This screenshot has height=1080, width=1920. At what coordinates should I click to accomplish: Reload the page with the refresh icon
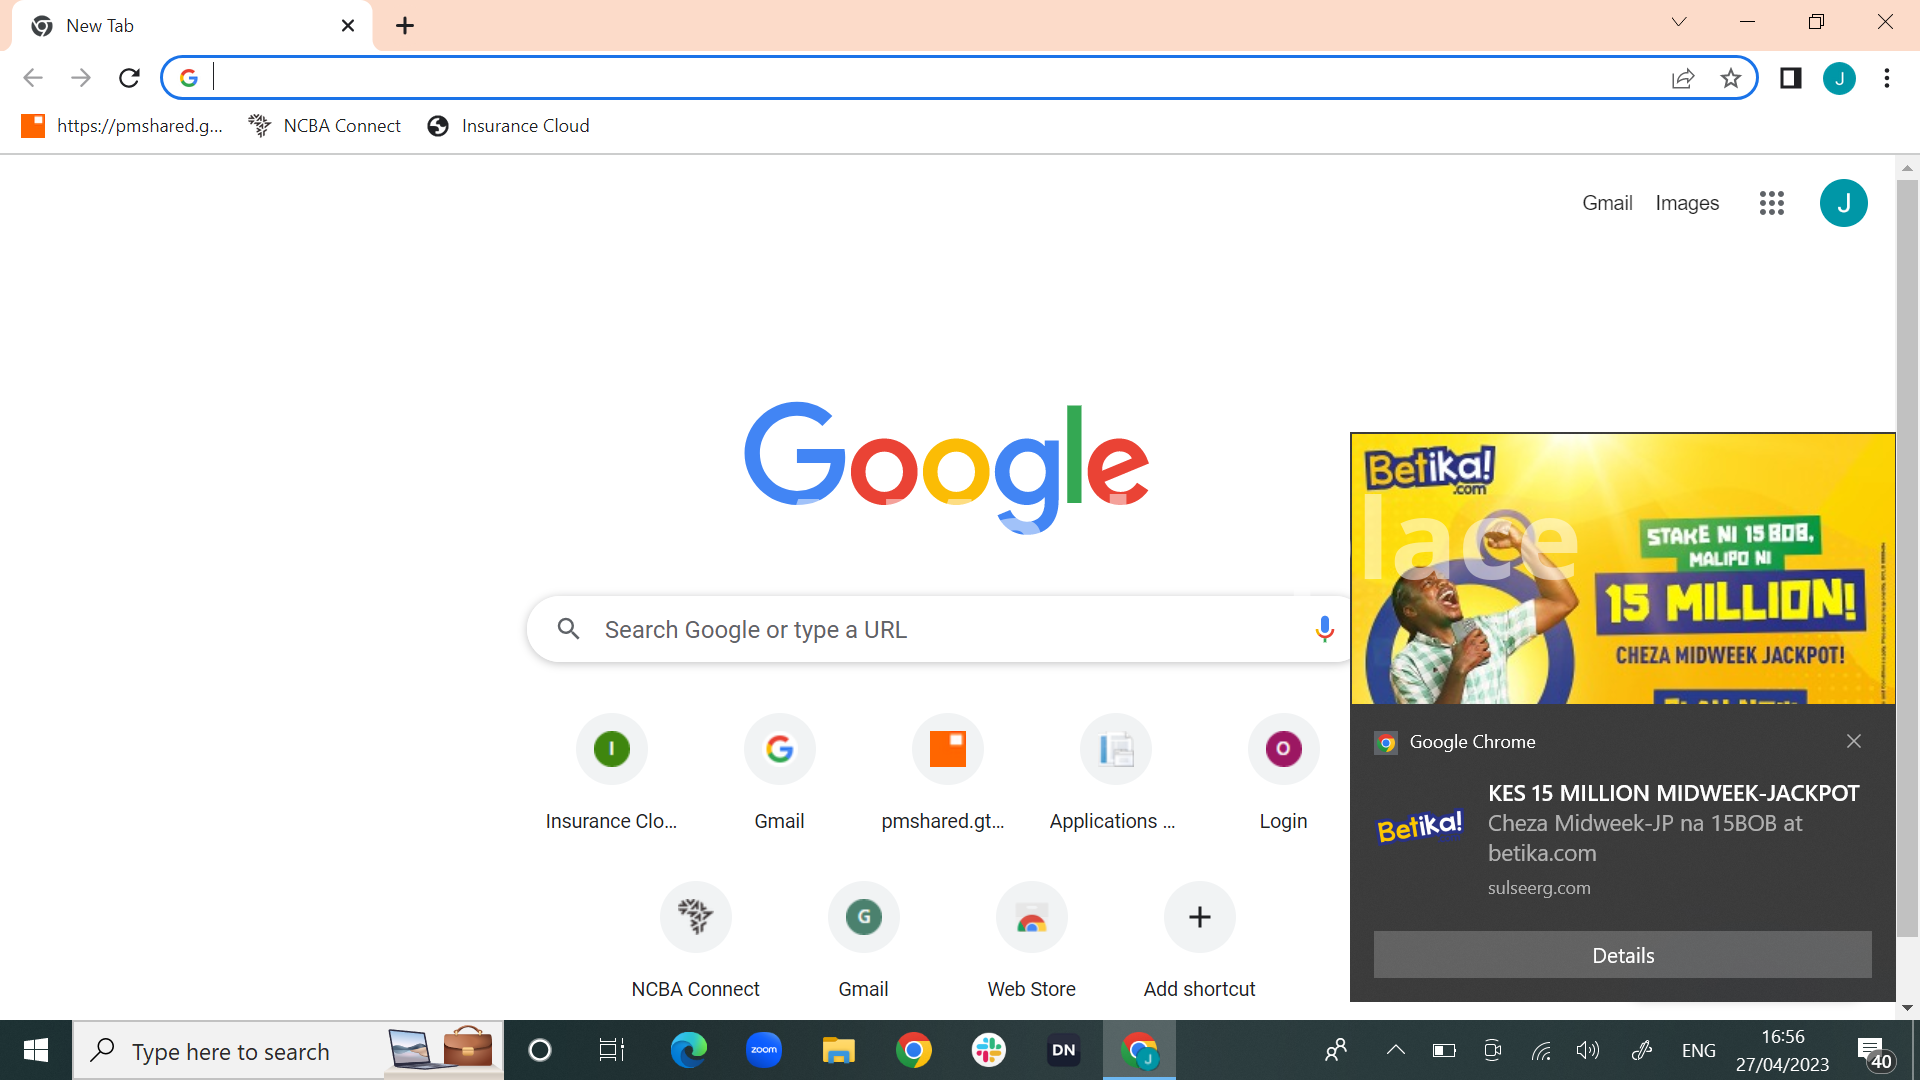click(129, 78)
